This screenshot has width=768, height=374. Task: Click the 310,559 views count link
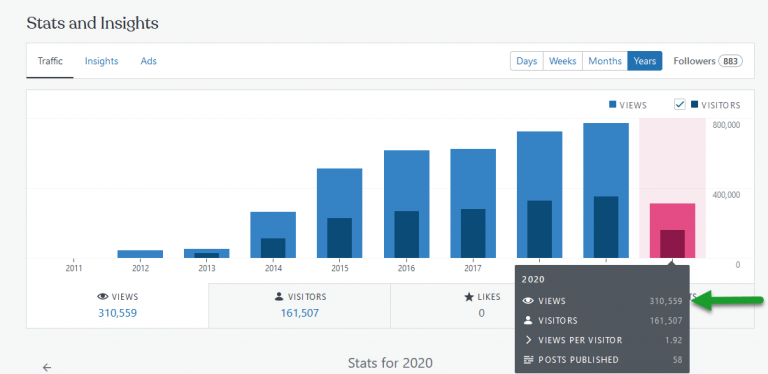click(118, 313)
